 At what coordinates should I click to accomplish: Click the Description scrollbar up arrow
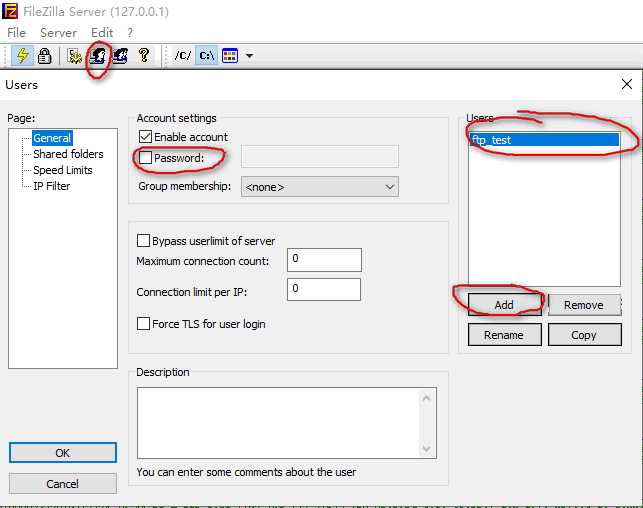(x=426, y=398)
